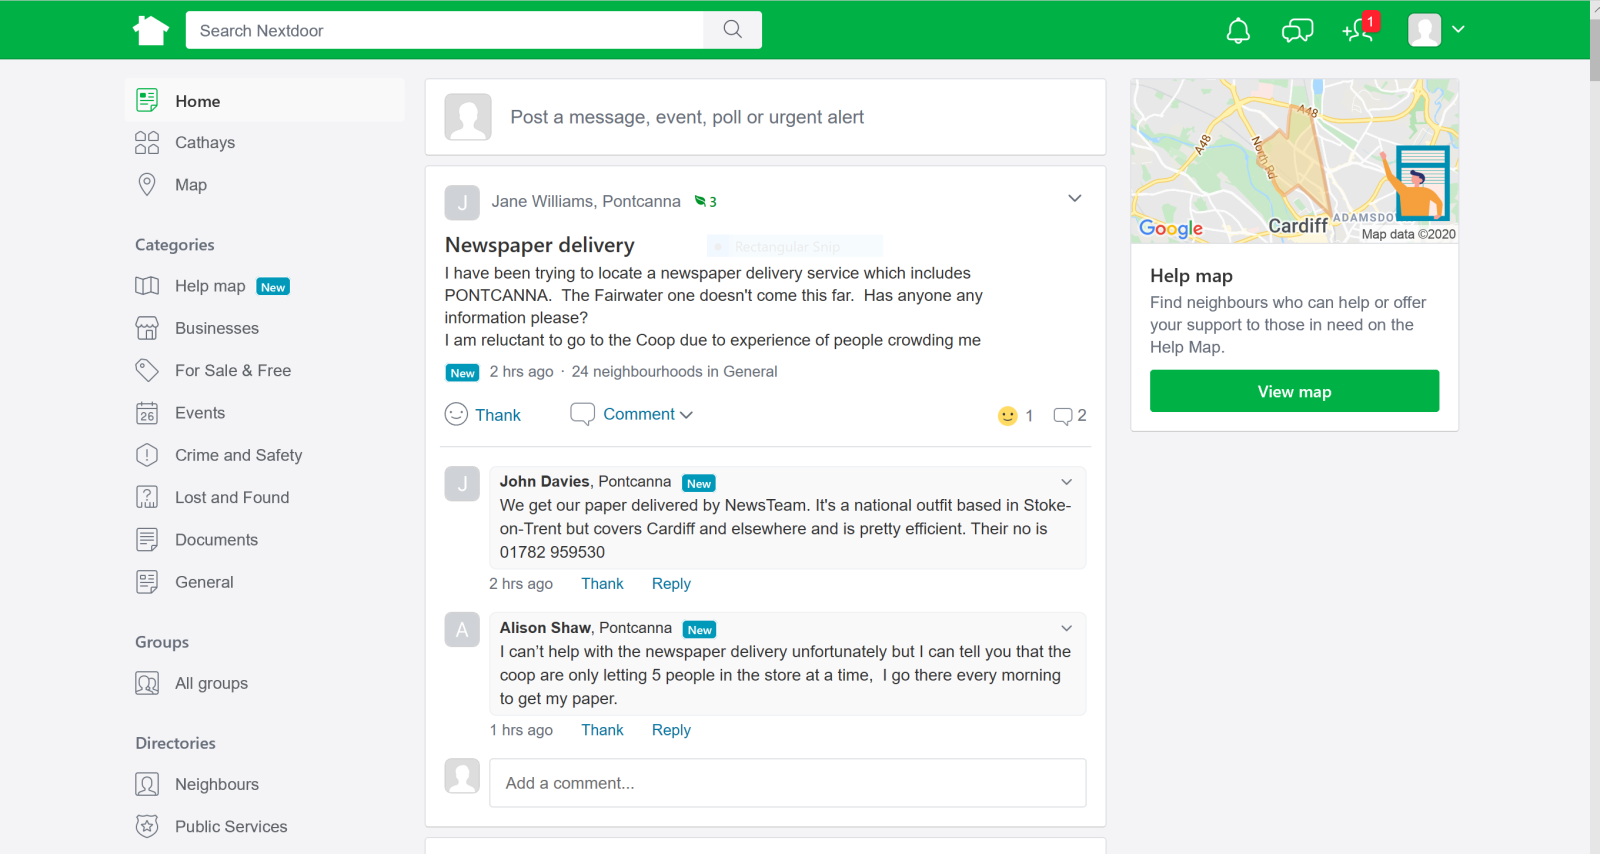Open the invite neighbours icon with badge
Screen dimensions: 1600x854
pyautogui.click(x=1360, y=29)
